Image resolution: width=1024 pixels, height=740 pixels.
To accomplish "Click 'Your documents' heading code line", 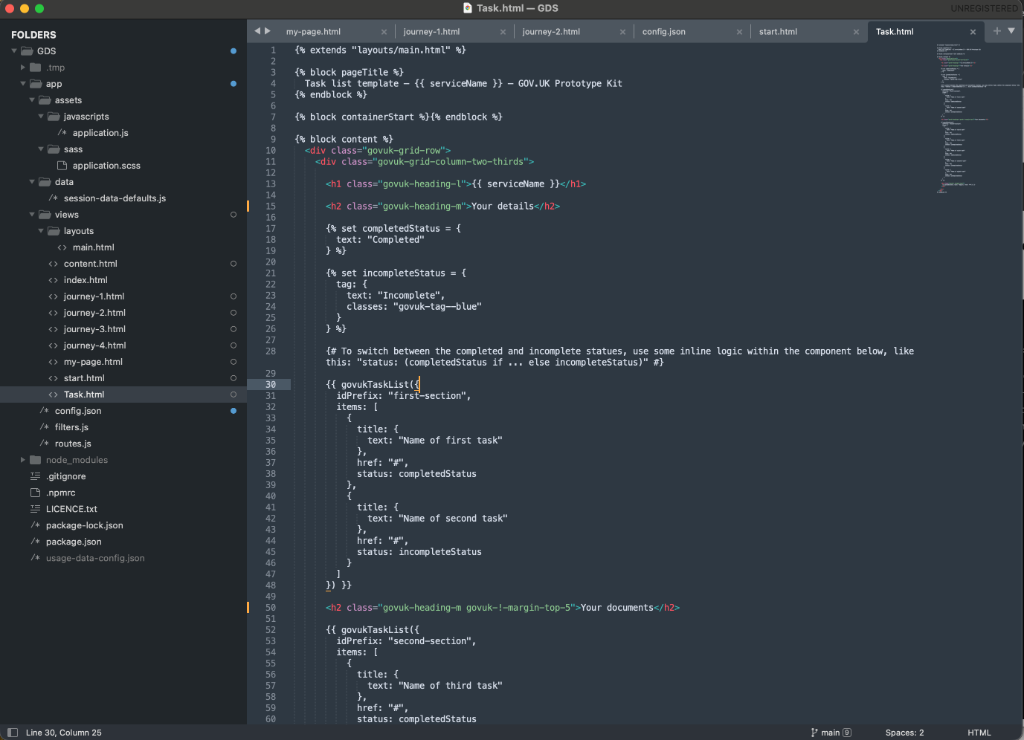I will [x=502, y=607].
